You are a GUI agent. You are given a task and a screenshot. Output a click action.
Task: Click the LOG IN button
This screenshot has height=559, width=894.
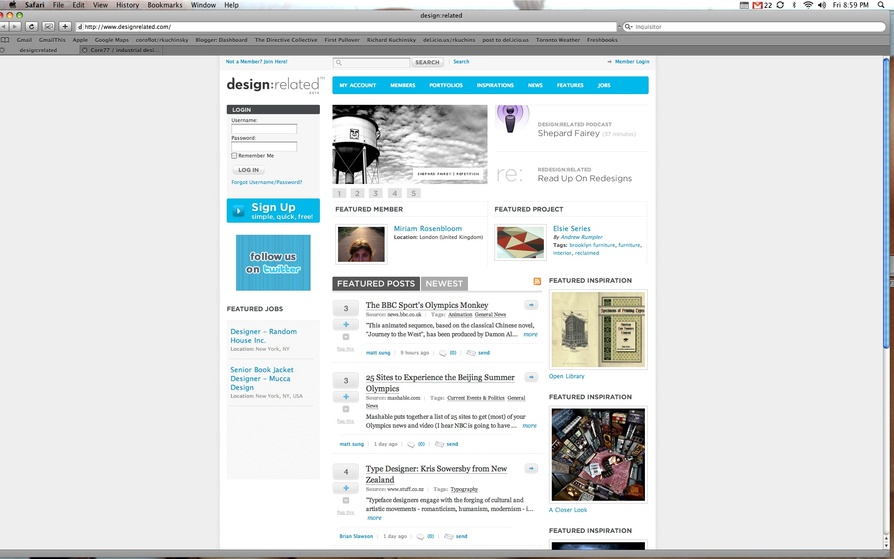click(248, 170)
